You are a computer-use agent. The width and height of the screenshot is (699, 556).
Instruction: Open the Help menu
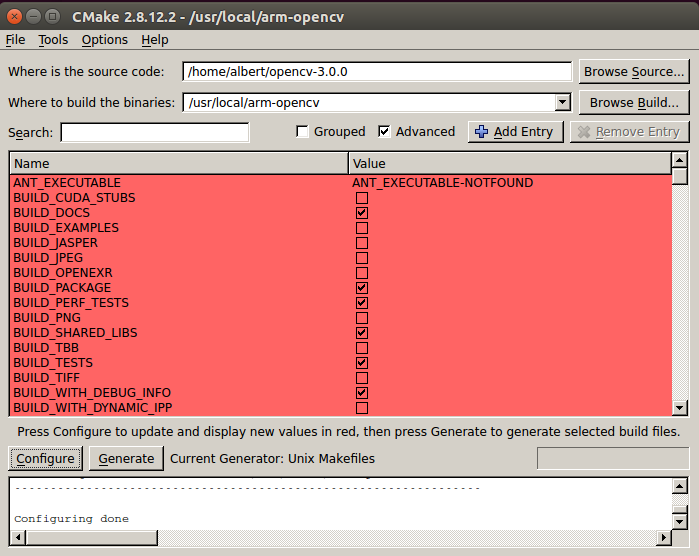(x=155, y=40)
